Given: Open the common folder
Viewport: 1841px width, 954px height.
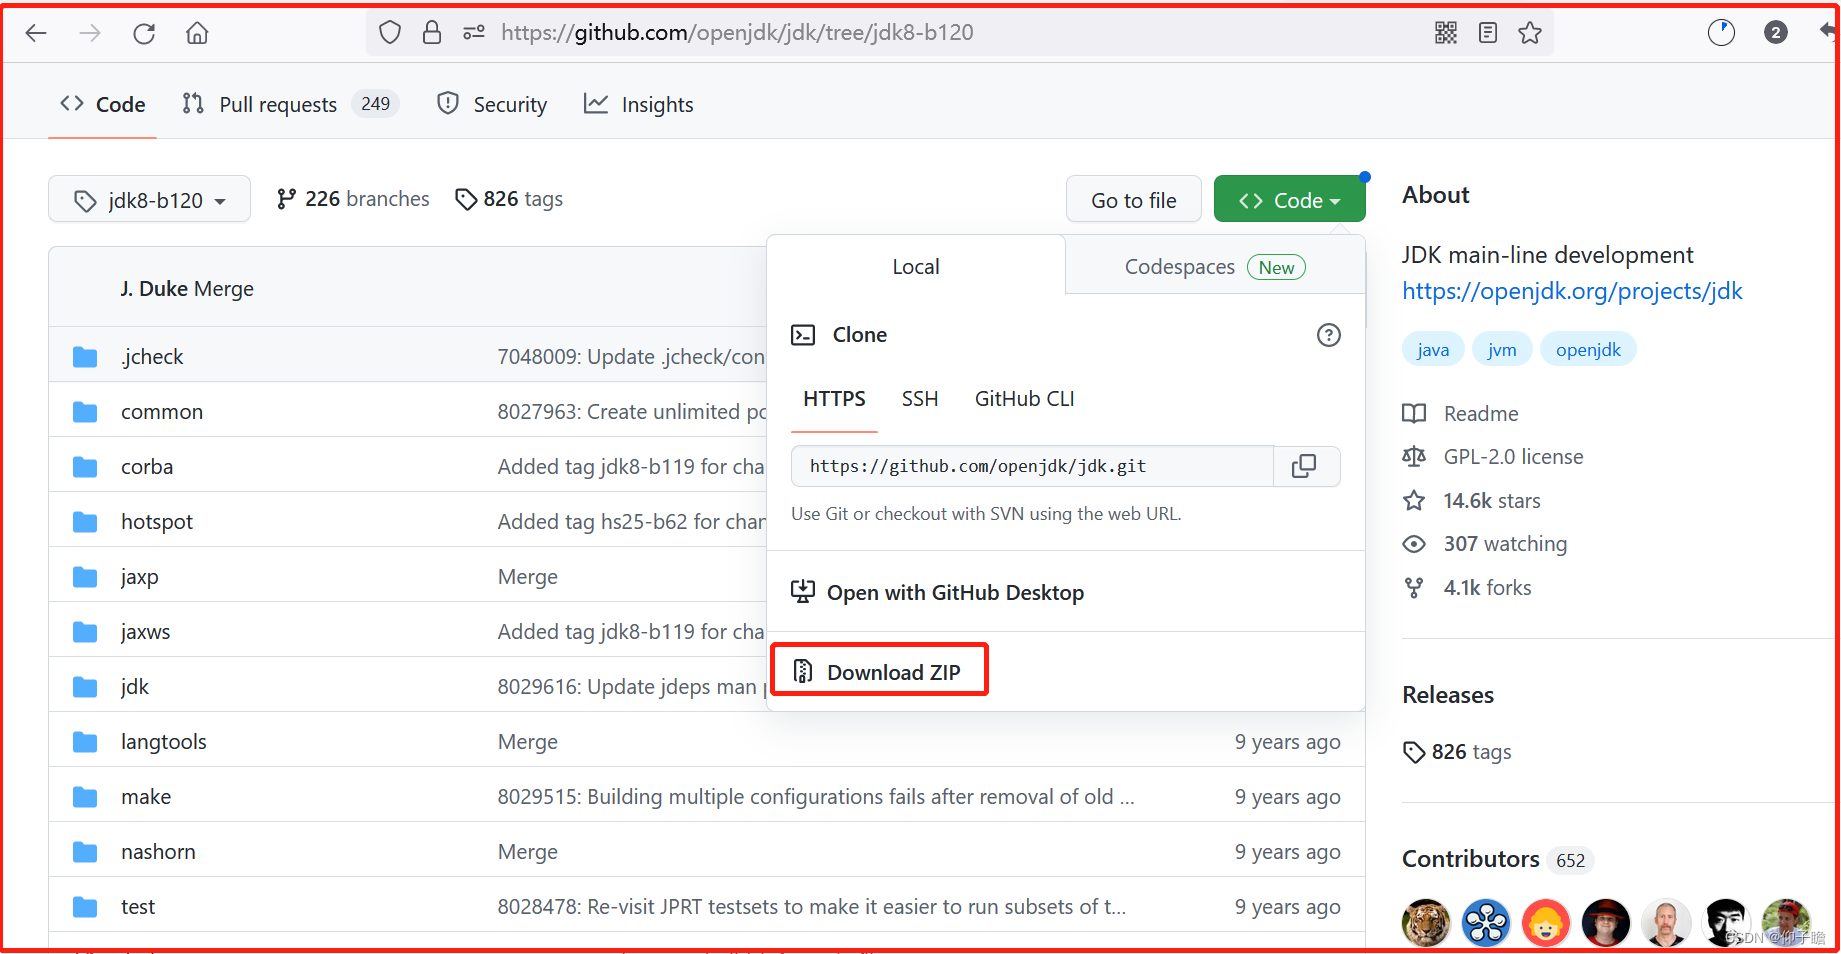Looking at the screenshot, I should click(x=162, y=412).
